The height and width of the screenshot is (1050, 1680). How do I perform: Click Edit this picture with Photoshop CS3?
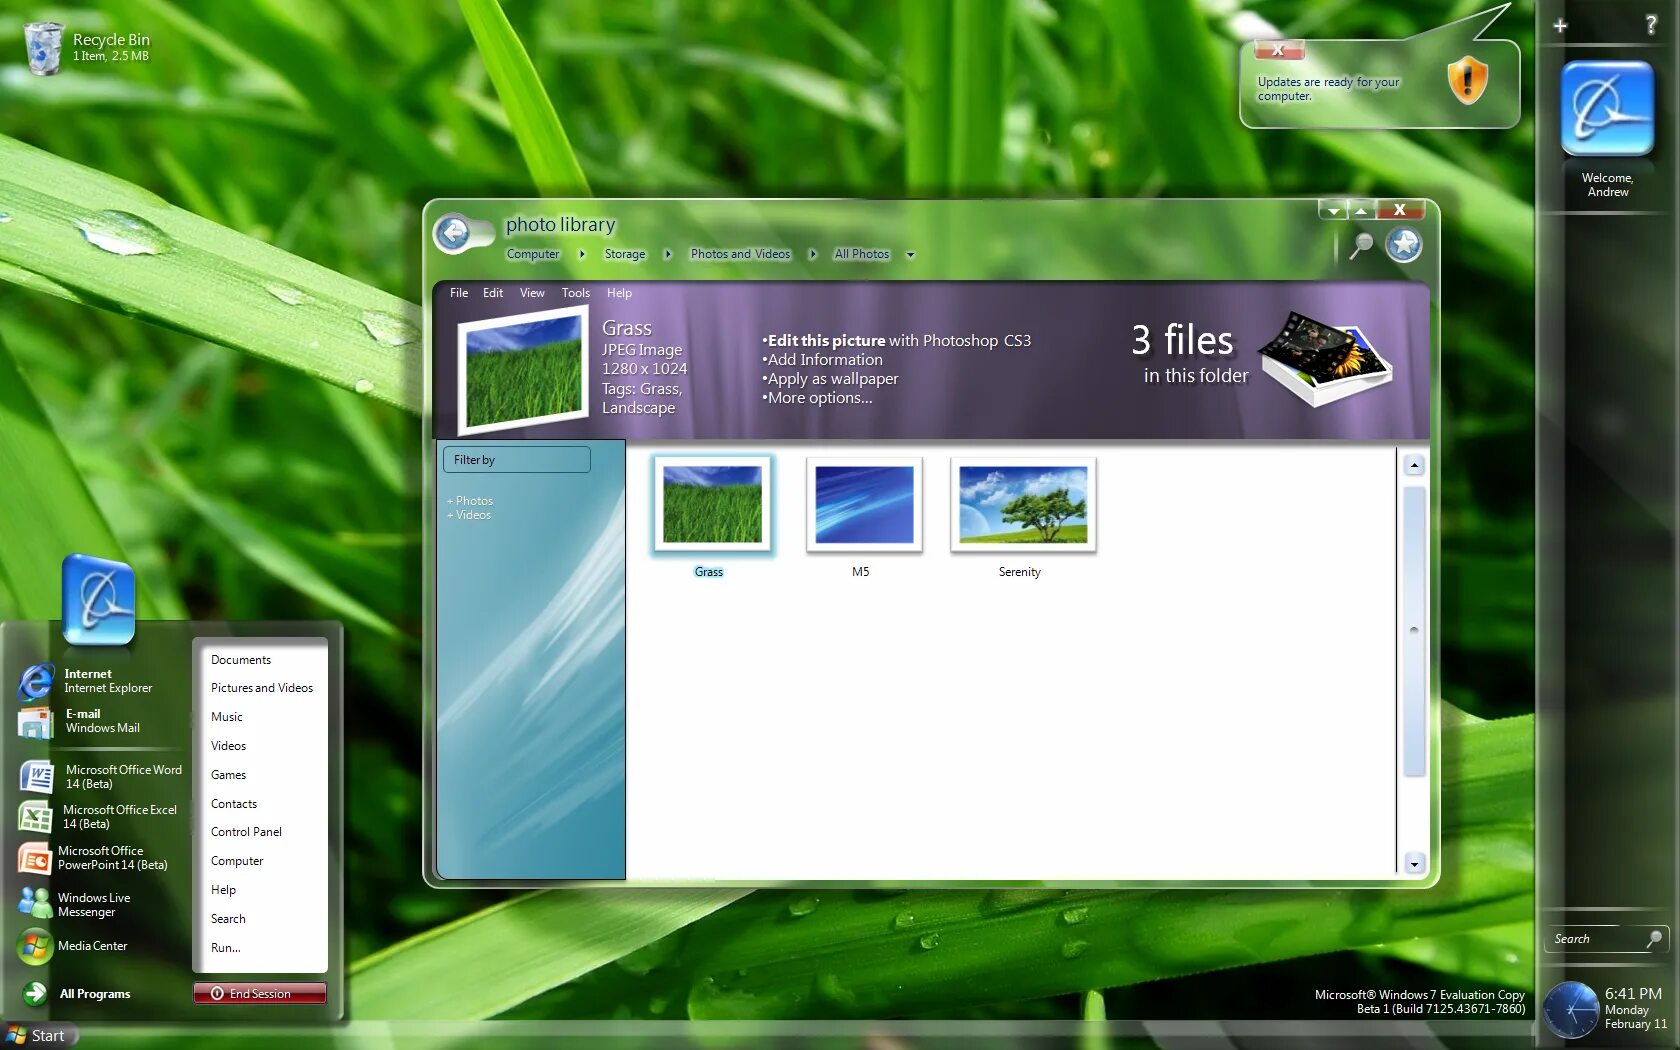click(897, 341)
